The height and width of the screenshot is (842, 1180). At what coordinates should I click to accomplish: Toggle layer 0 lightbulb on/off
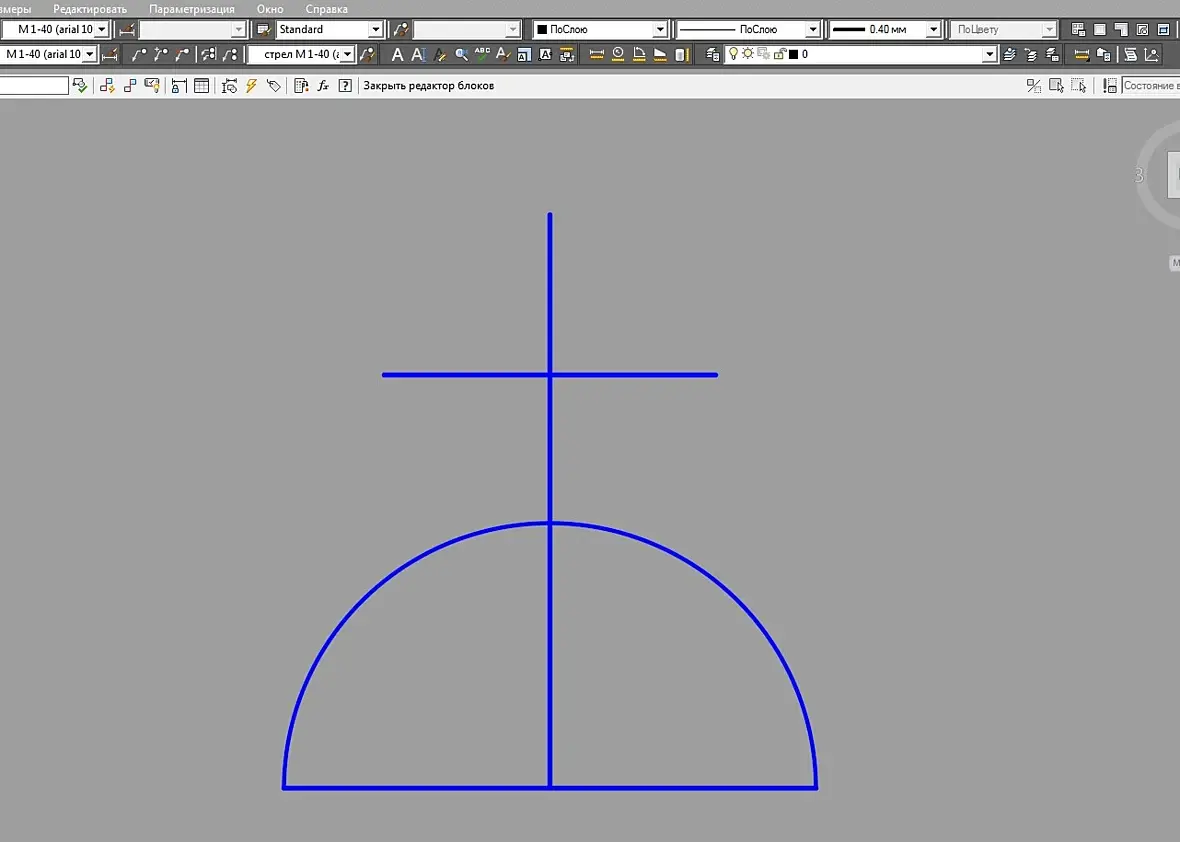pyautogui.click(x=733, y=54)
